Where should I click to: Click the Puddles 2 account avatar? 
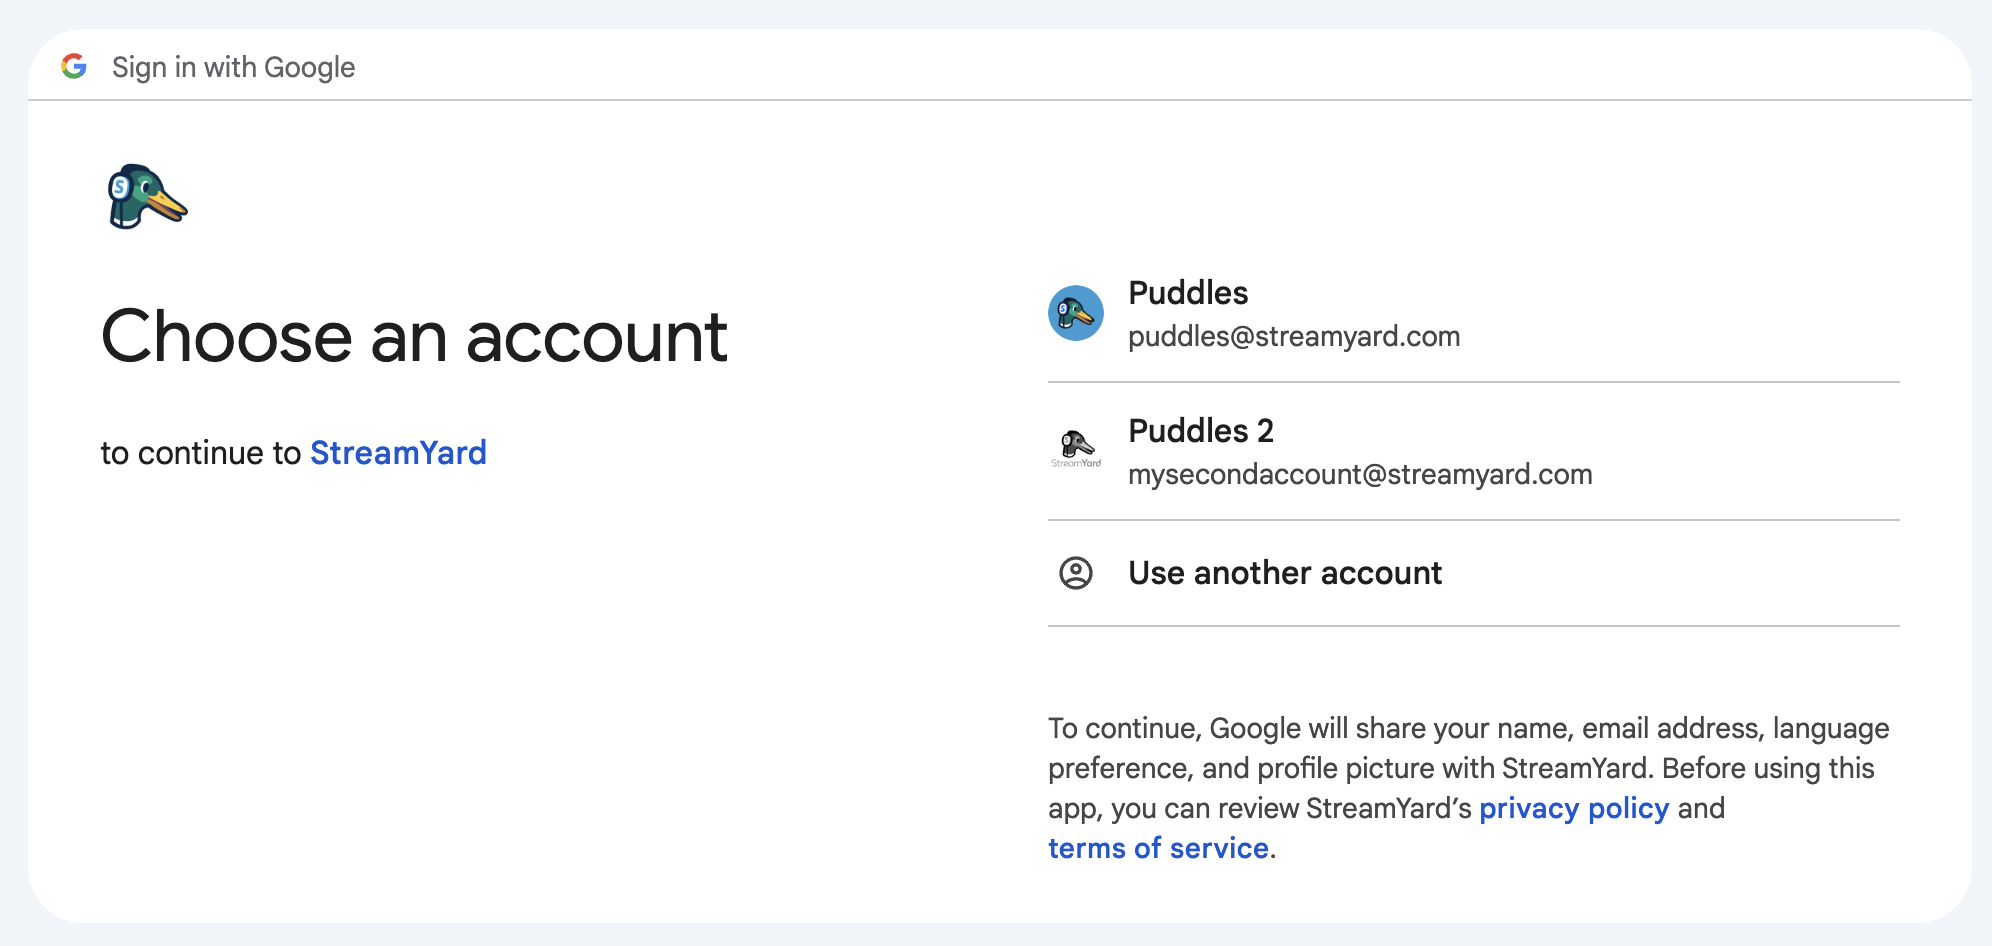coord(1076,450)
